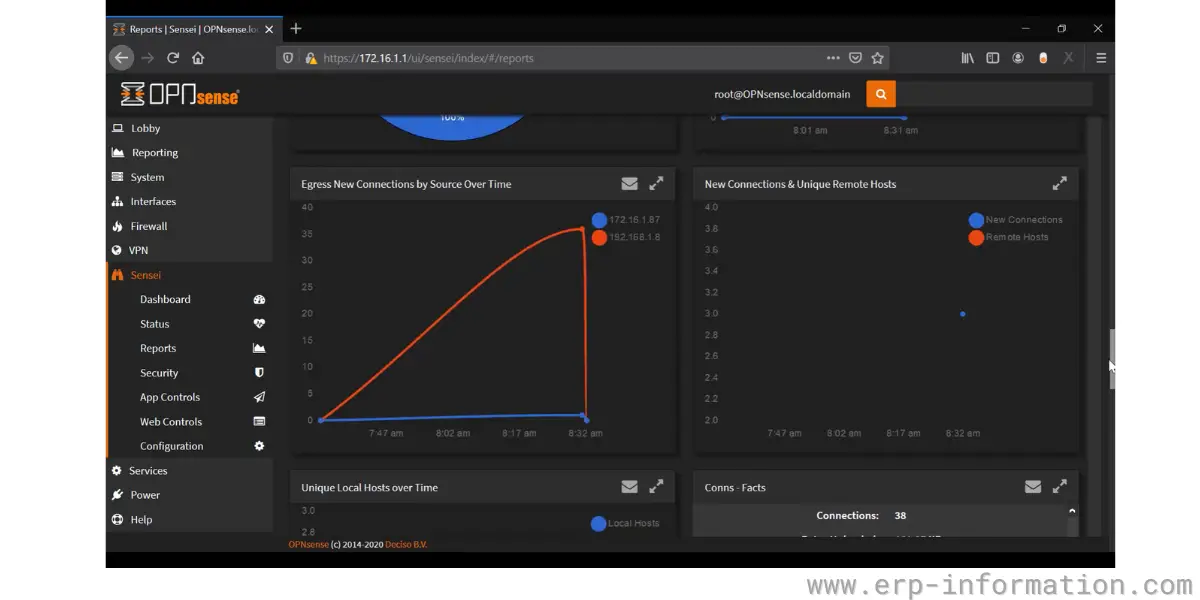Expand Egress New Connections chart fullscreen
1200x600 pixels.
[656, 184]
